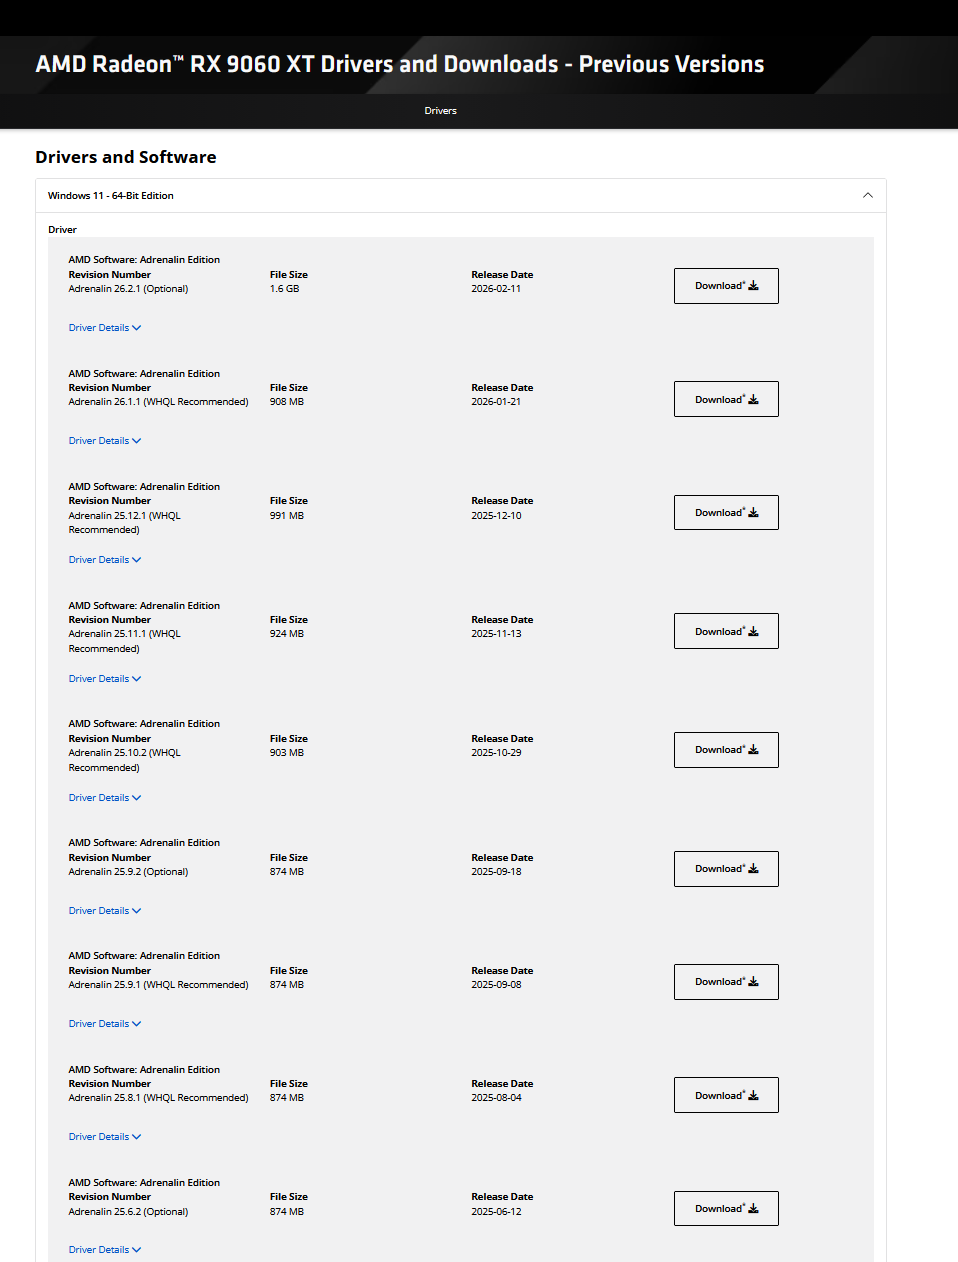Expand Driver Details for Adrenalin 26.1.1

[105, 441]
